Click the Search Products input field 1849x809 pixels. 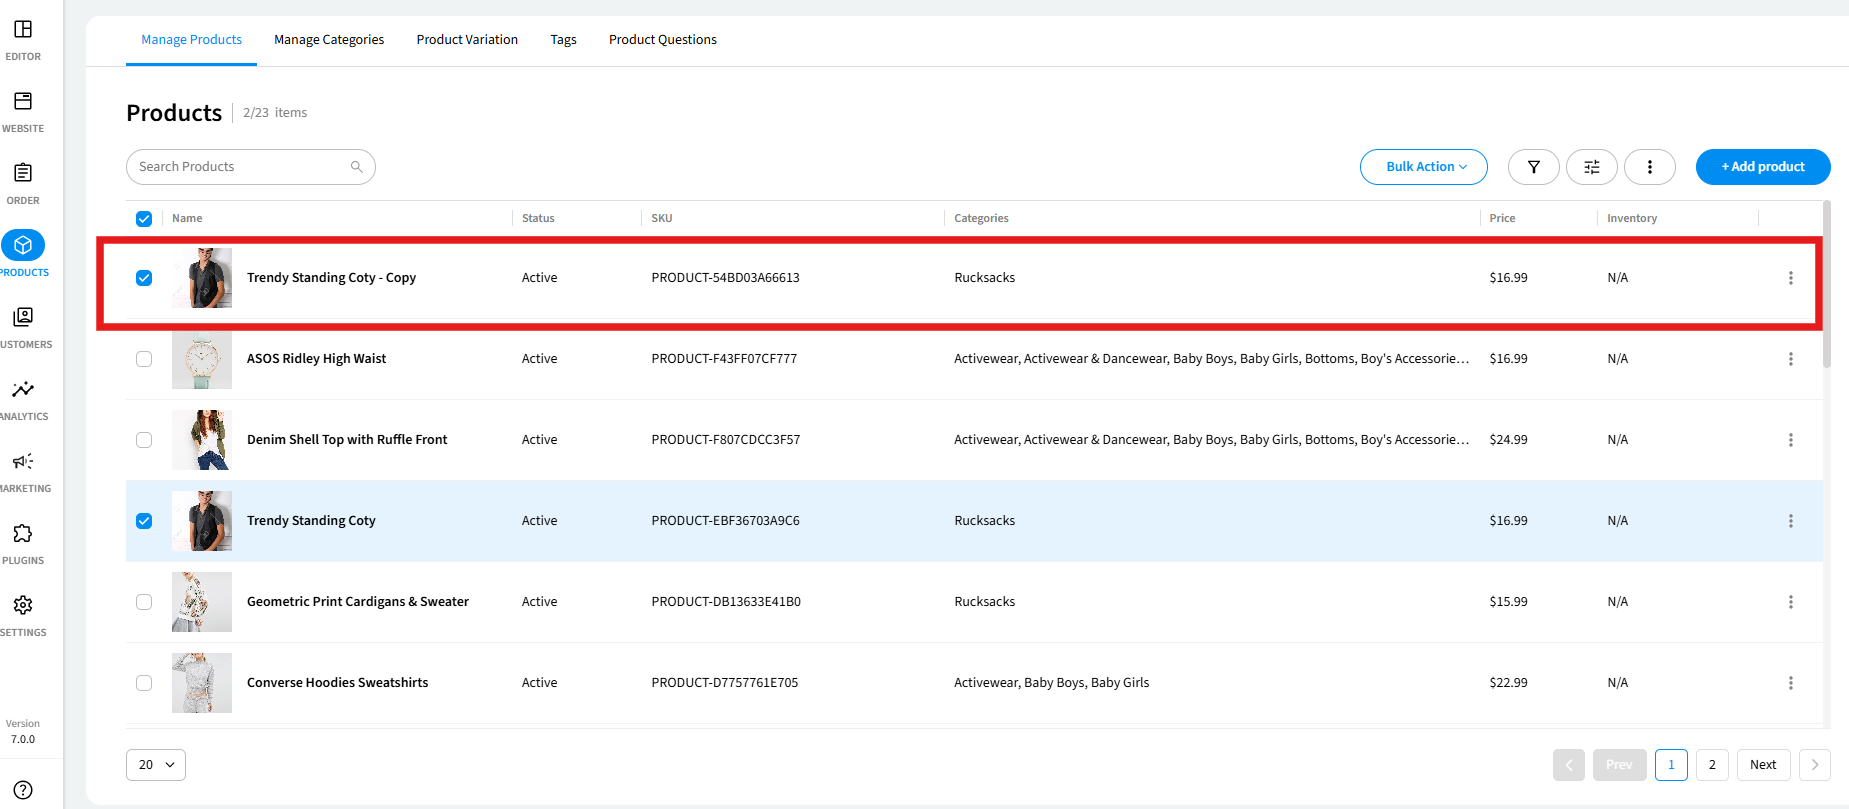point(240,167)
